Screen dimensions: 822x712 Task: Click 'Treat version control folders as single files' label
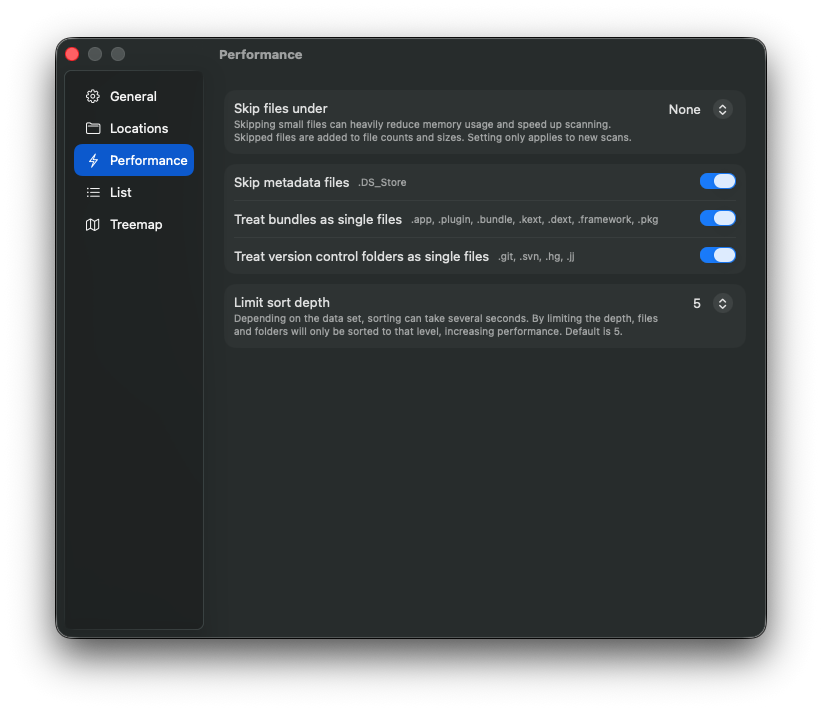coord(361,256)
